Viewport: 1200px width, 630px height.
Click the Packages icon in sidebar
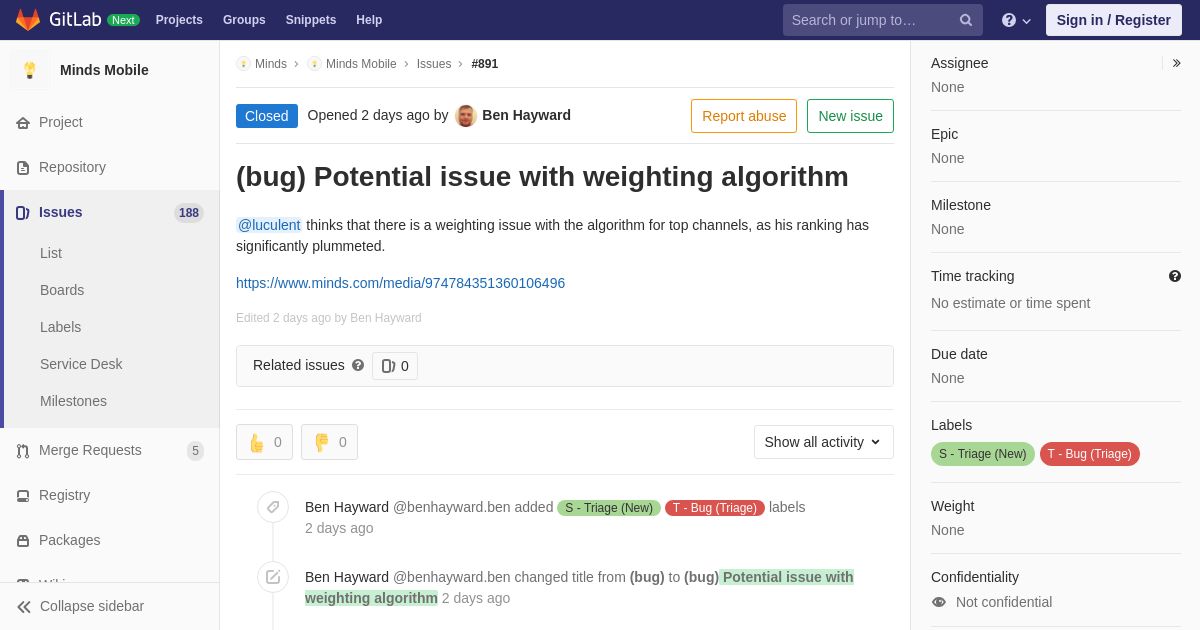tap(23, 541)
